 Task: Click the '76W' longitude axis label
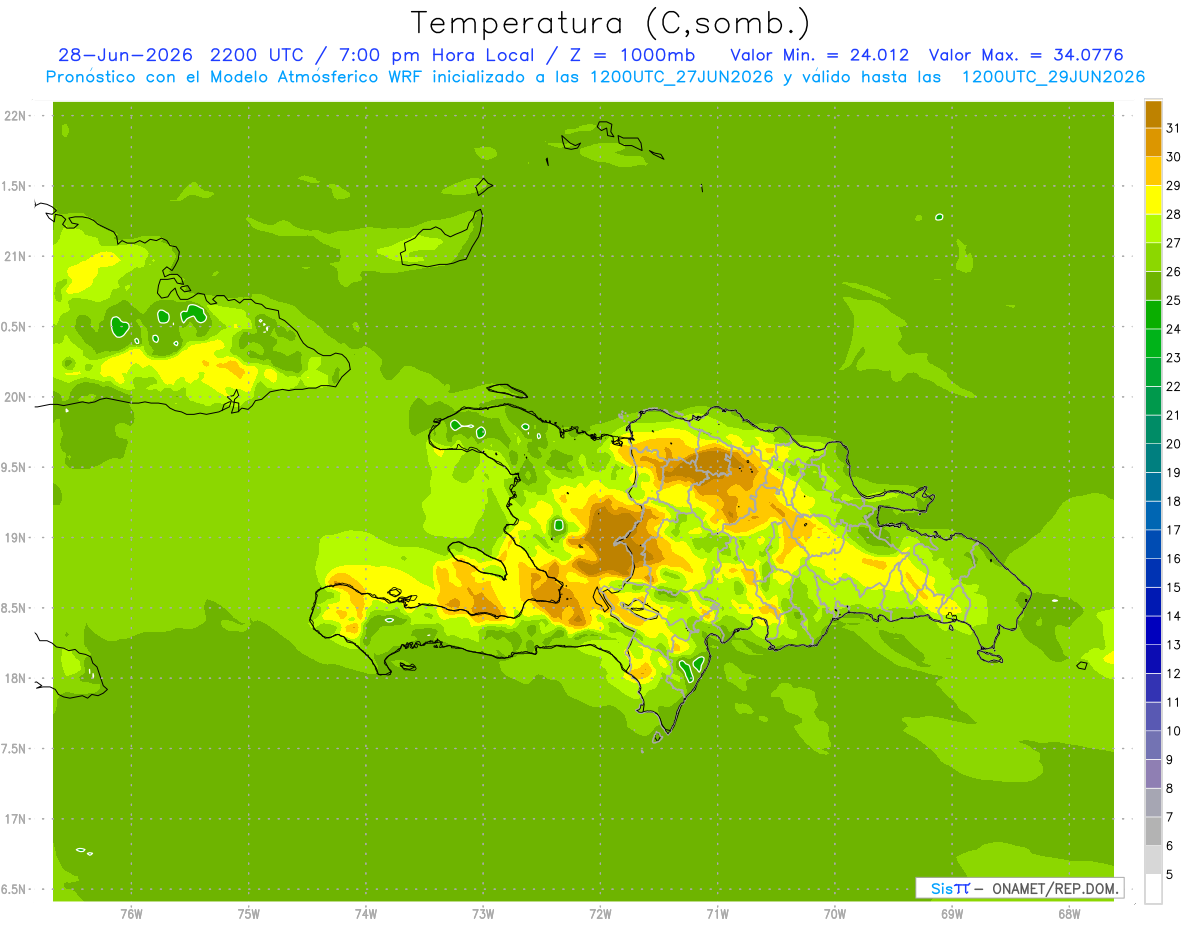[131, 914]
